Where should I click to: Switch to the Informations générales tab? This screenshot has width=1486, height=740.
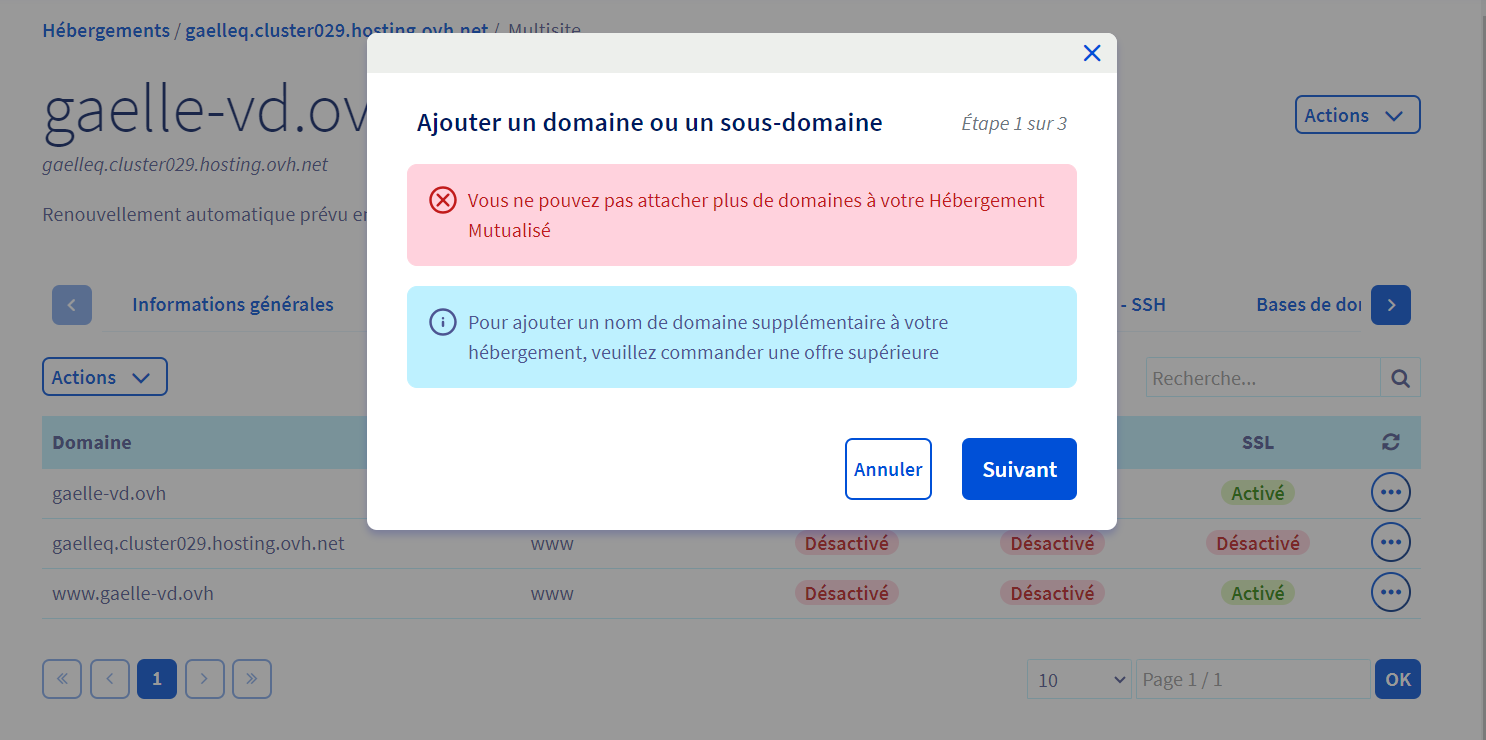tap(232, 305)
